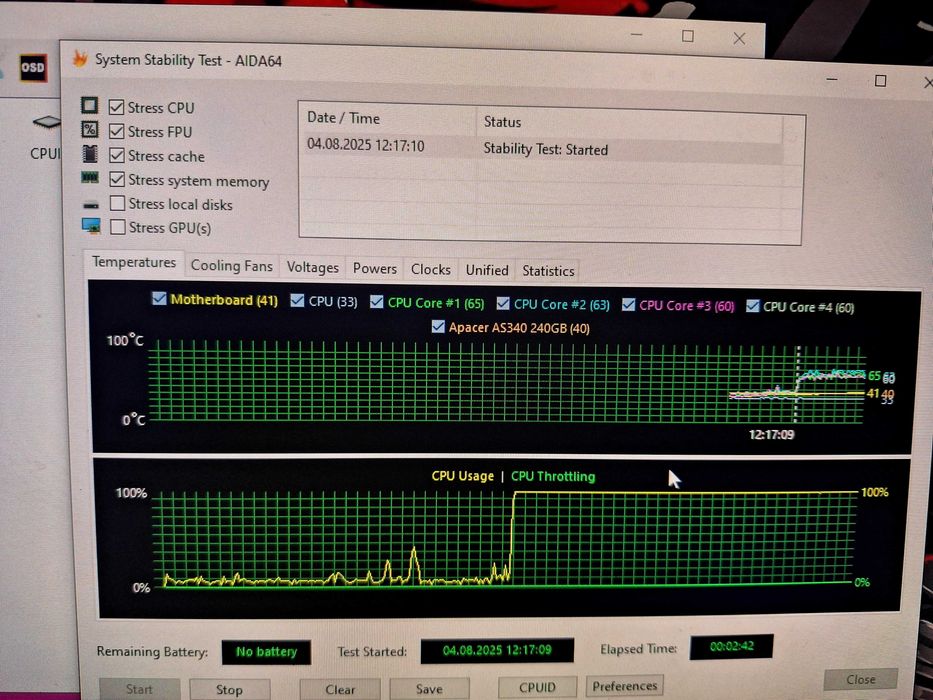This screenshot has height=700, width=933.
Task: Click the disk drive icon beside Stress local disks
Action: (x=91, y=205)
